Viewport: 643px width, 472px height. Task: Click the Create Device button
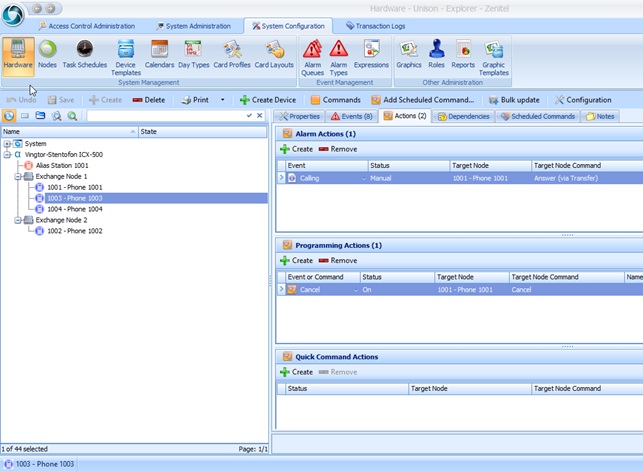(268, 100)
